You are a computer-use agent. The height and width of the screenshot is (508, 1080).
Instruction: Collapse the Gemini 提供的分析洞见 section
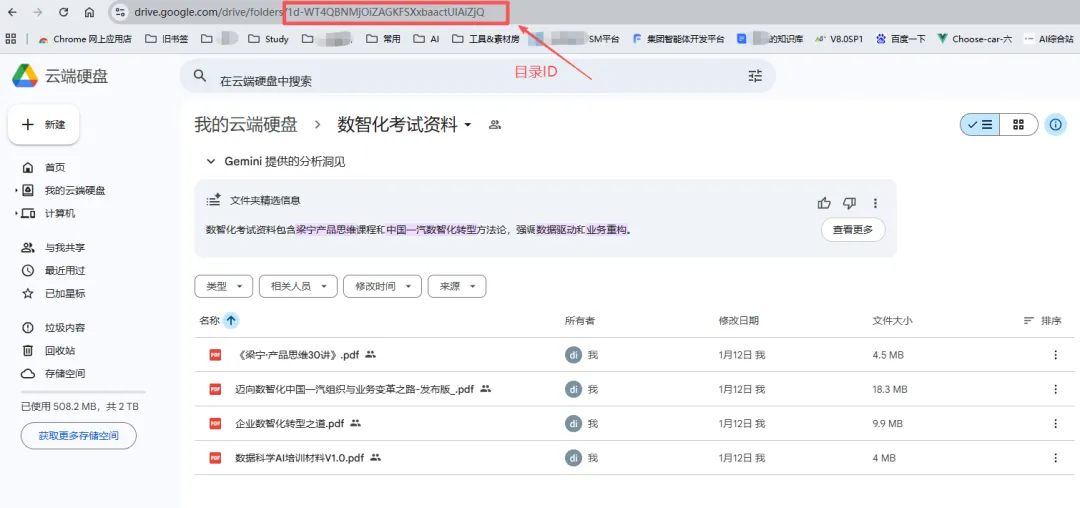click(x=211, y=161)
